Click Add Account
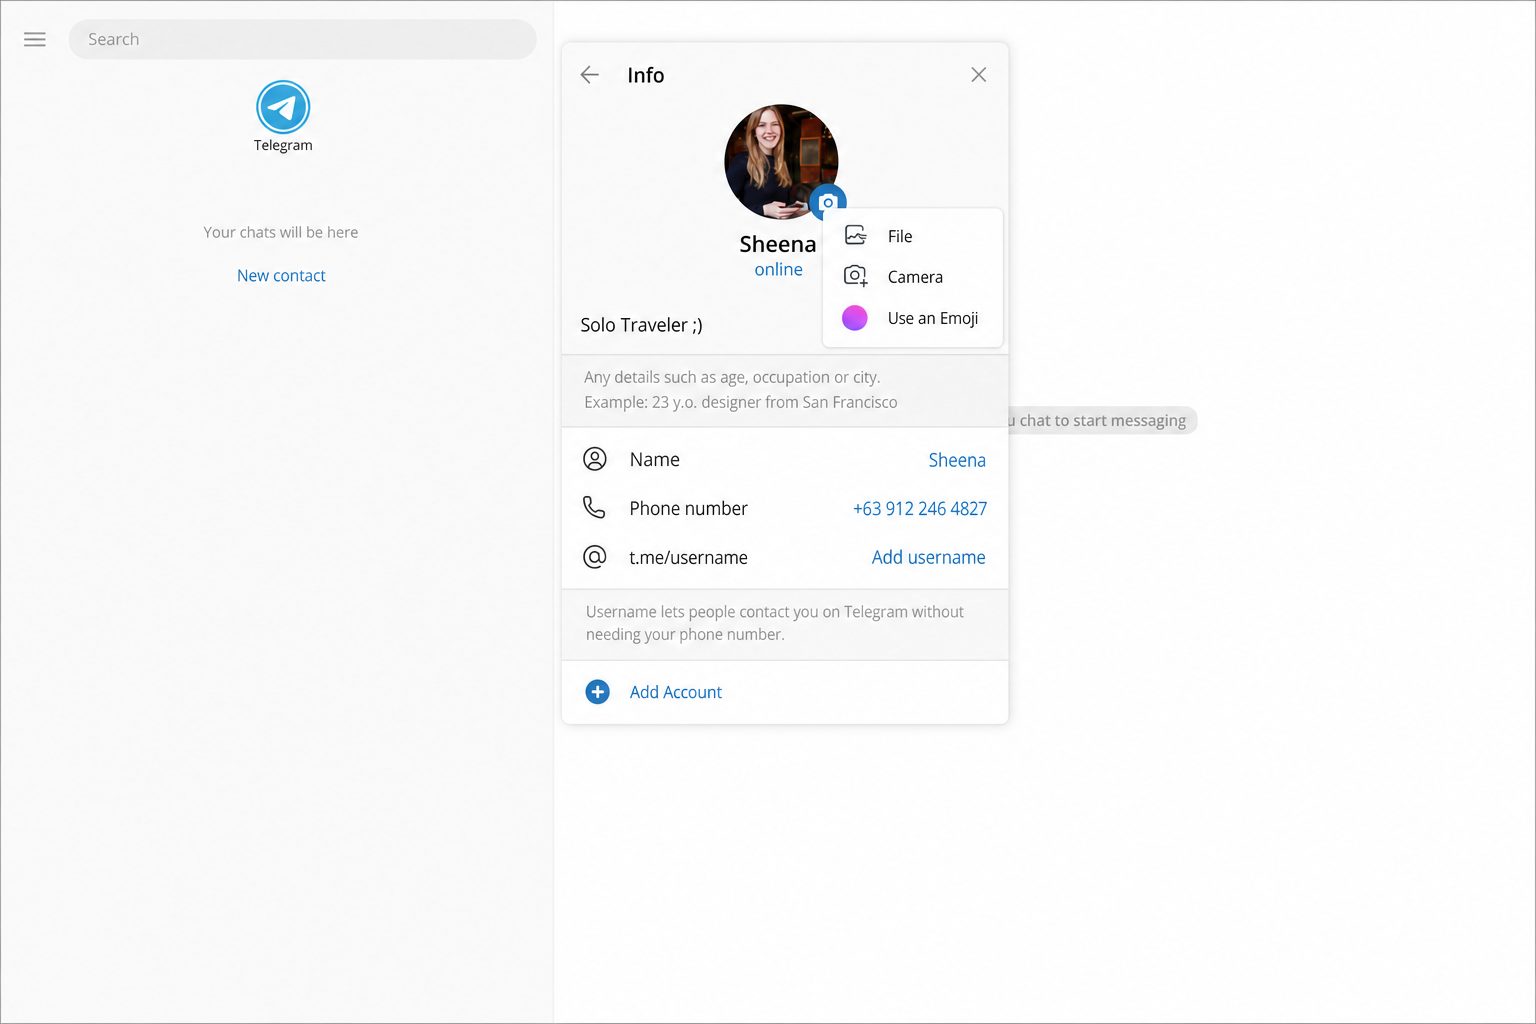The height and width of the screenshot is (1024, 1536). 785,692
